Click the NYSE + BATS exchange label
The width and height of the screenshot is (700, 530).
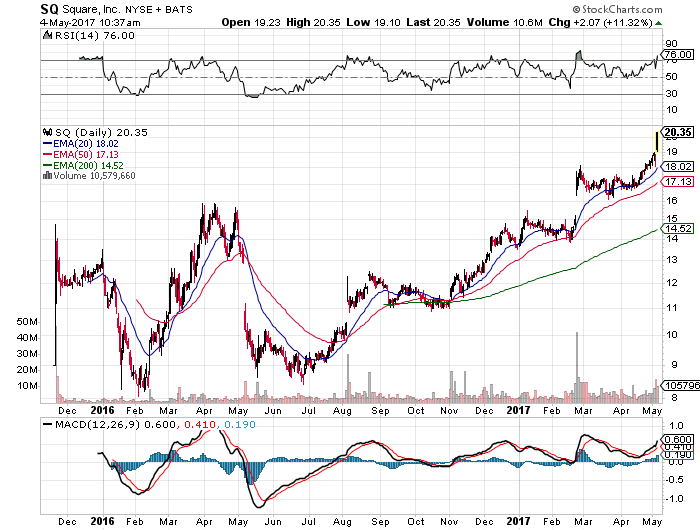point(159,9)
